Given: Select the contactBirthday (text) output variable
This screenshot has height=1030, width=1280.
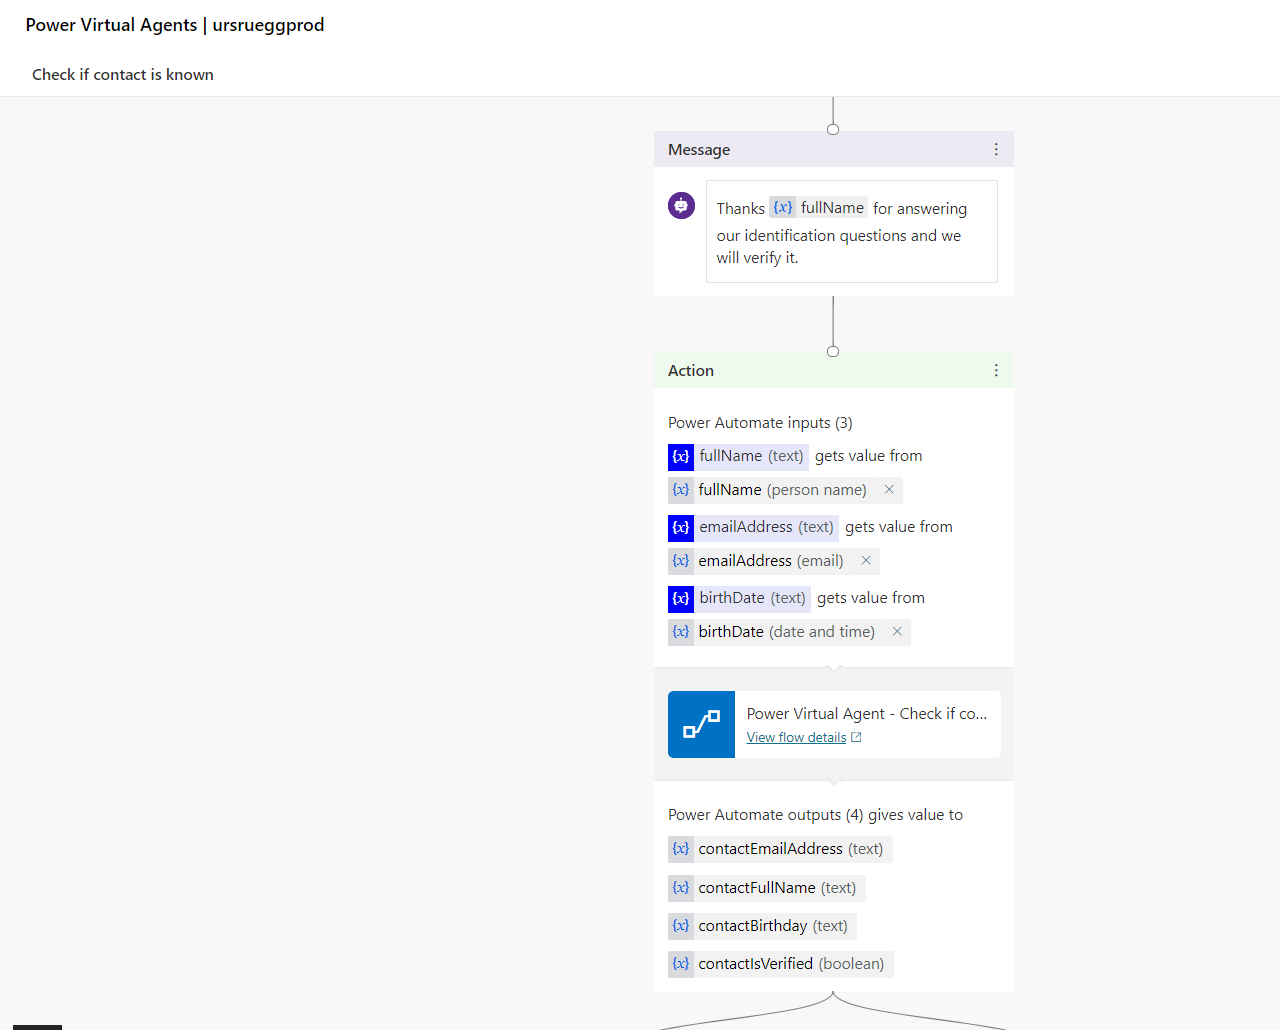Looking at the screenshot, I should pyautogui.click(x=762, y=926).
